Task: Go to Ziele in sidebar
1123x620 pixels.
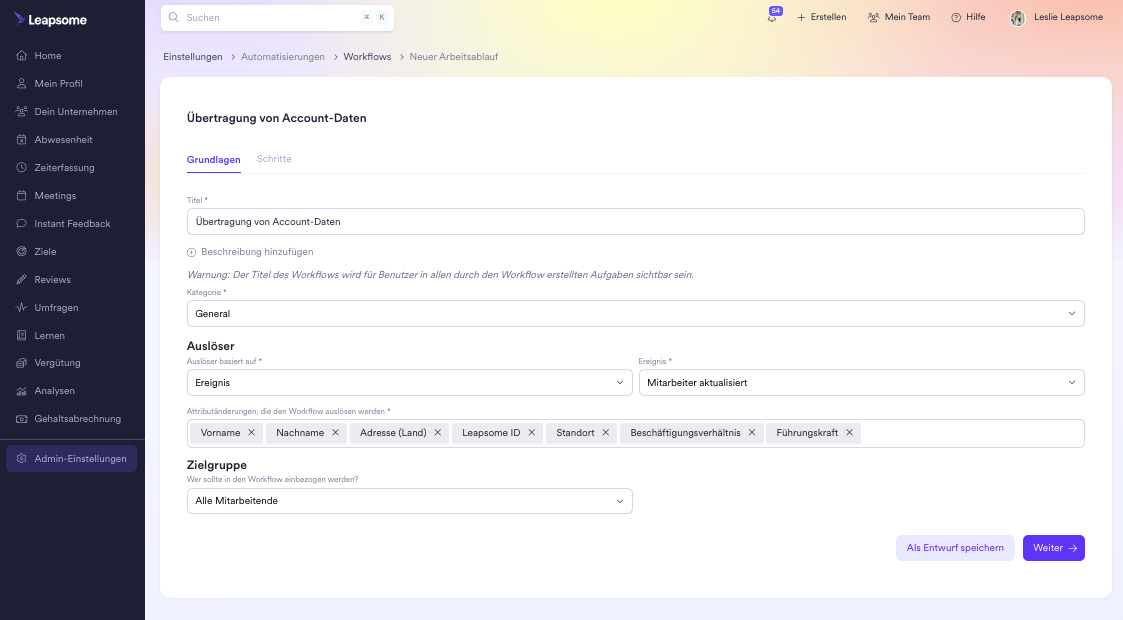Action: (45, 252)
